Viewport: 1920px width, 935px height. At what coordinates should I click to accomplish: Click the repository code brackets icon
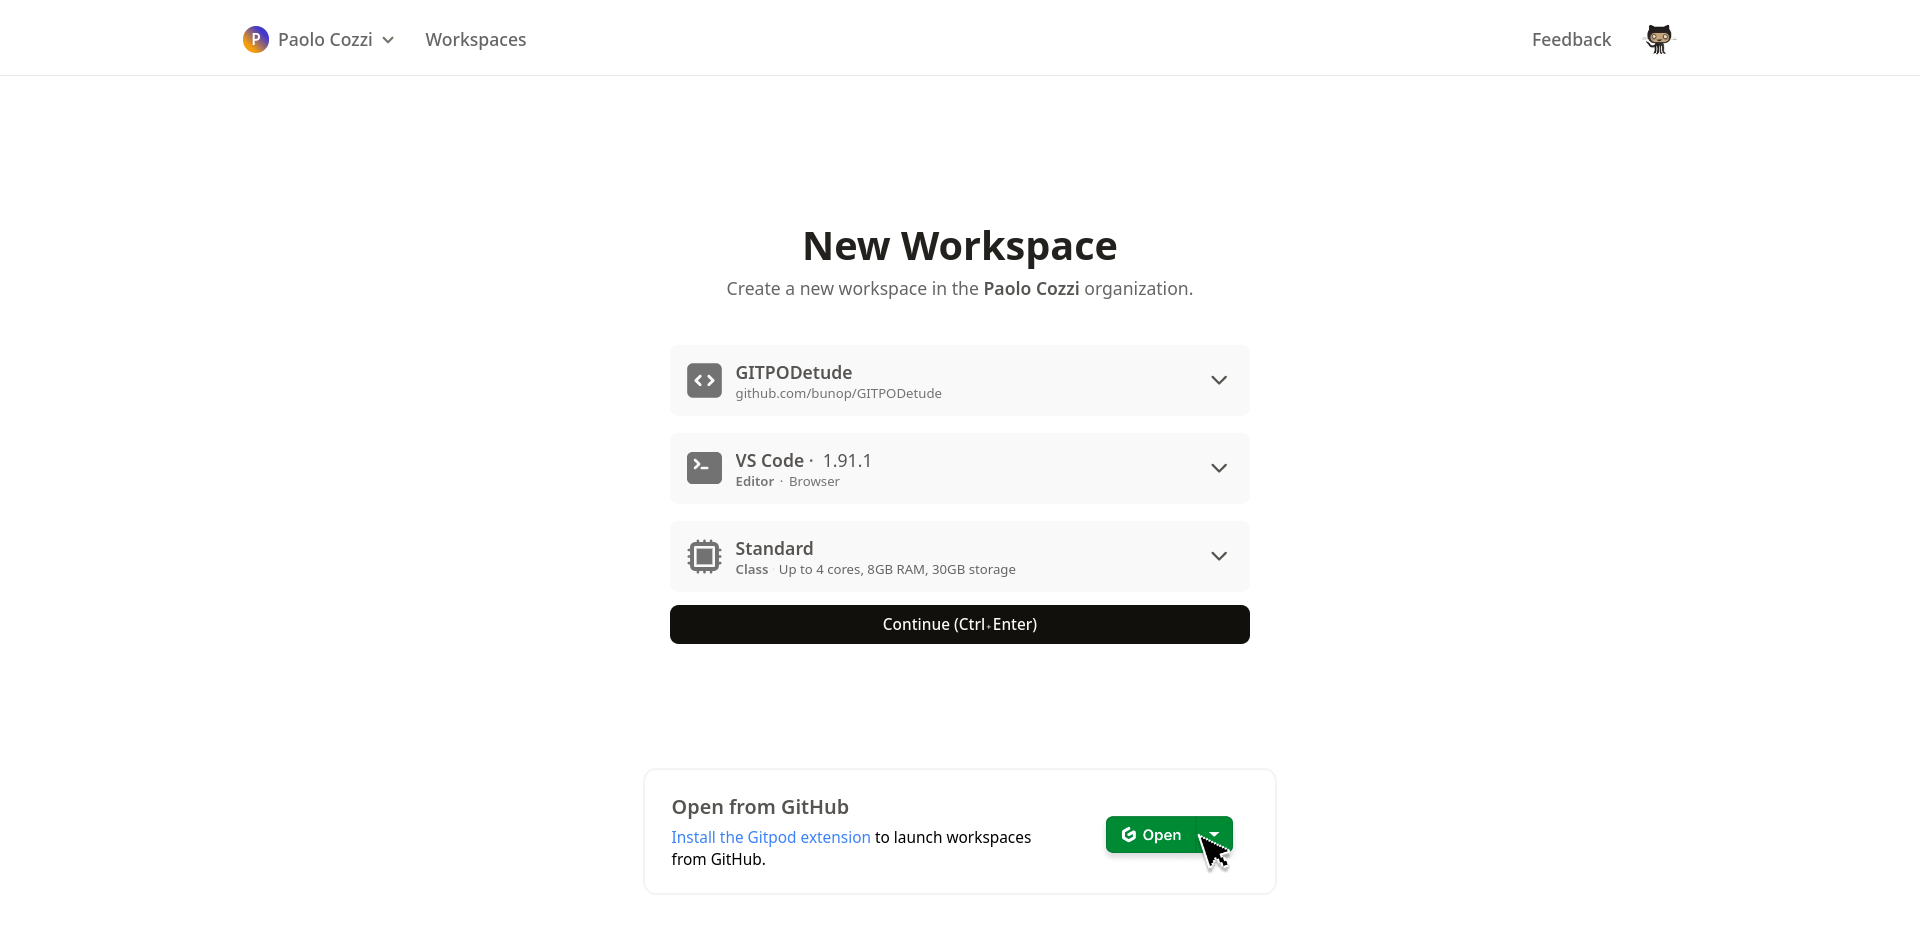704,381
